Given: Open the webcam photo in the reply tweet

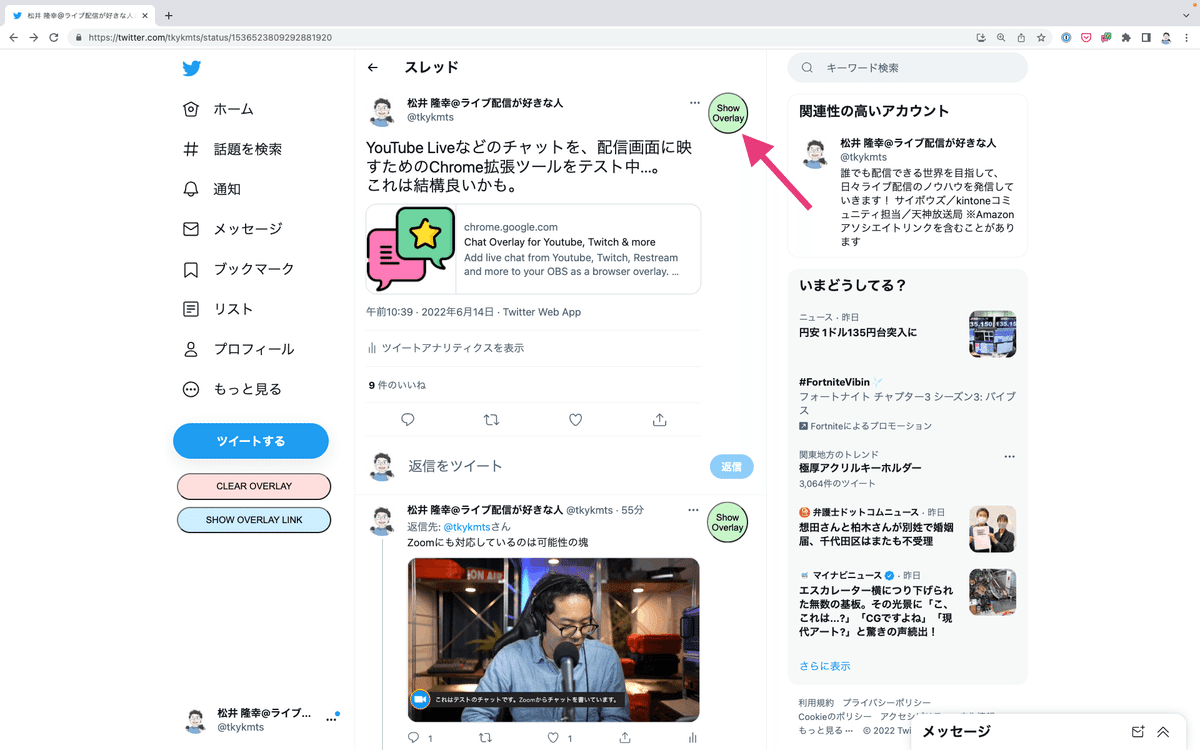Looking at the screenshot, I should [x=553, y=639].
